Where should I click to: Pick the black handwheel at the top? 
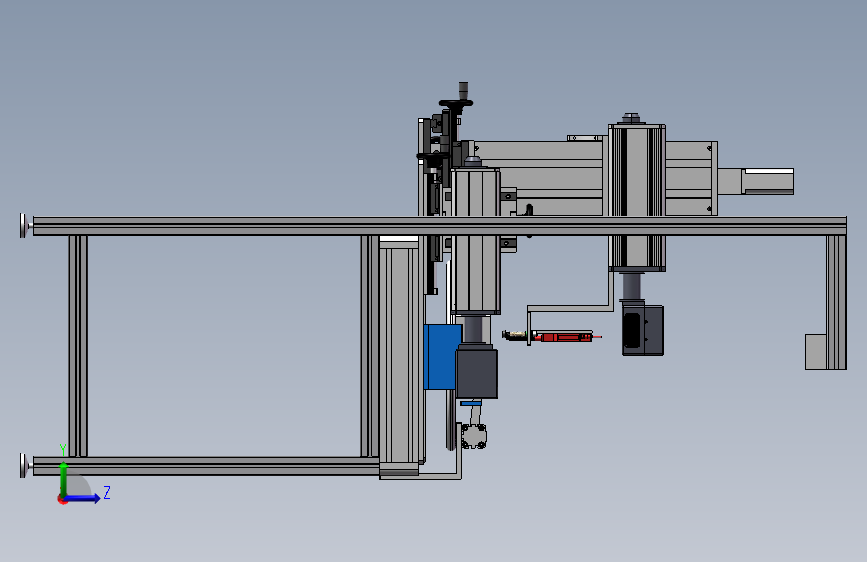click(x=456, y=103)
